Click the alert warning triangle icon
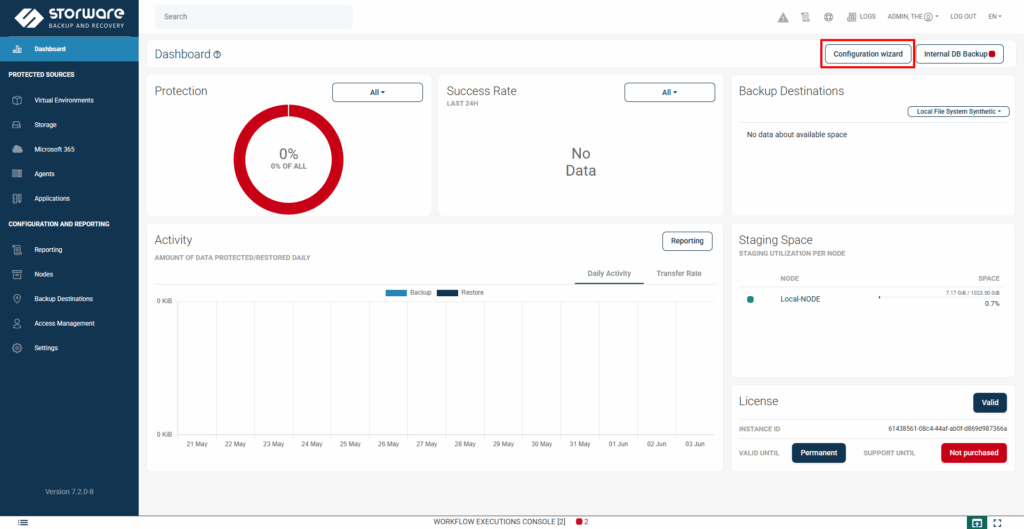The image size is (1024, 529). 783,17
